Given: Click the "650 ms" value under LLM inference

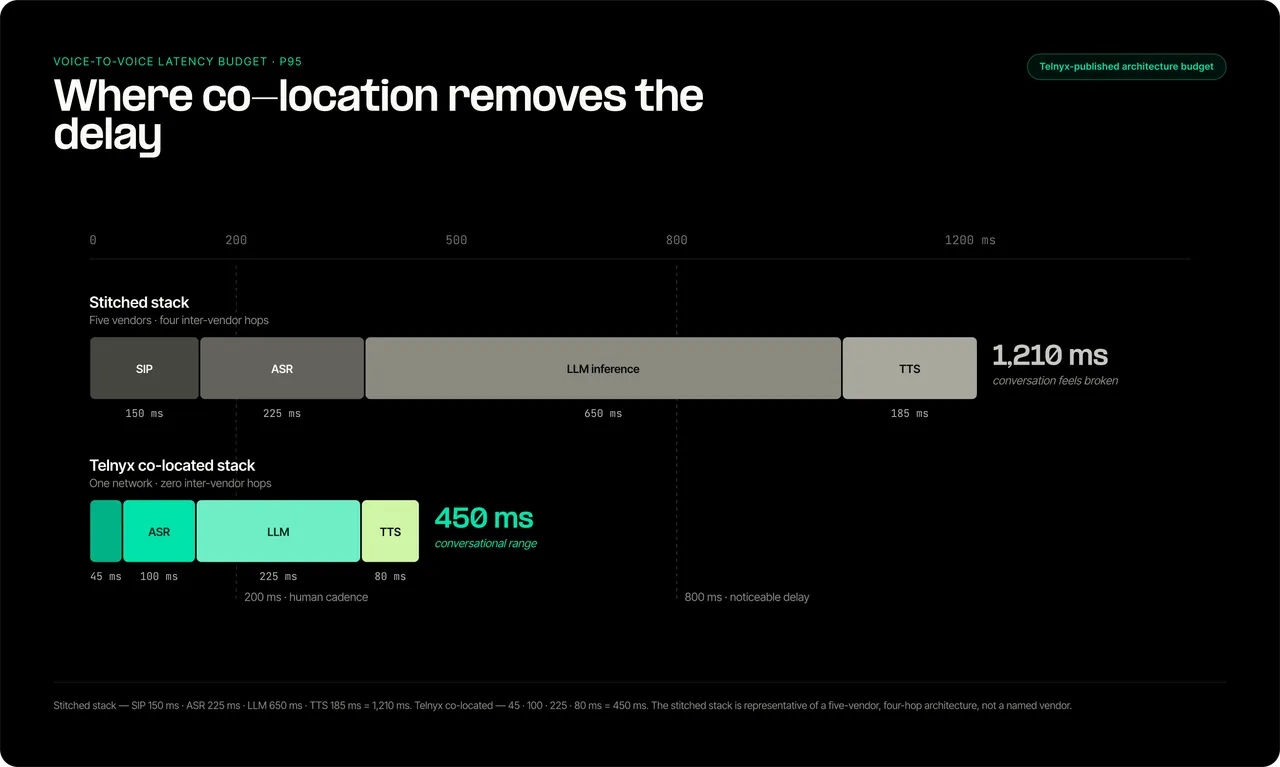Looking at the screenshot, I should point(603,413).
